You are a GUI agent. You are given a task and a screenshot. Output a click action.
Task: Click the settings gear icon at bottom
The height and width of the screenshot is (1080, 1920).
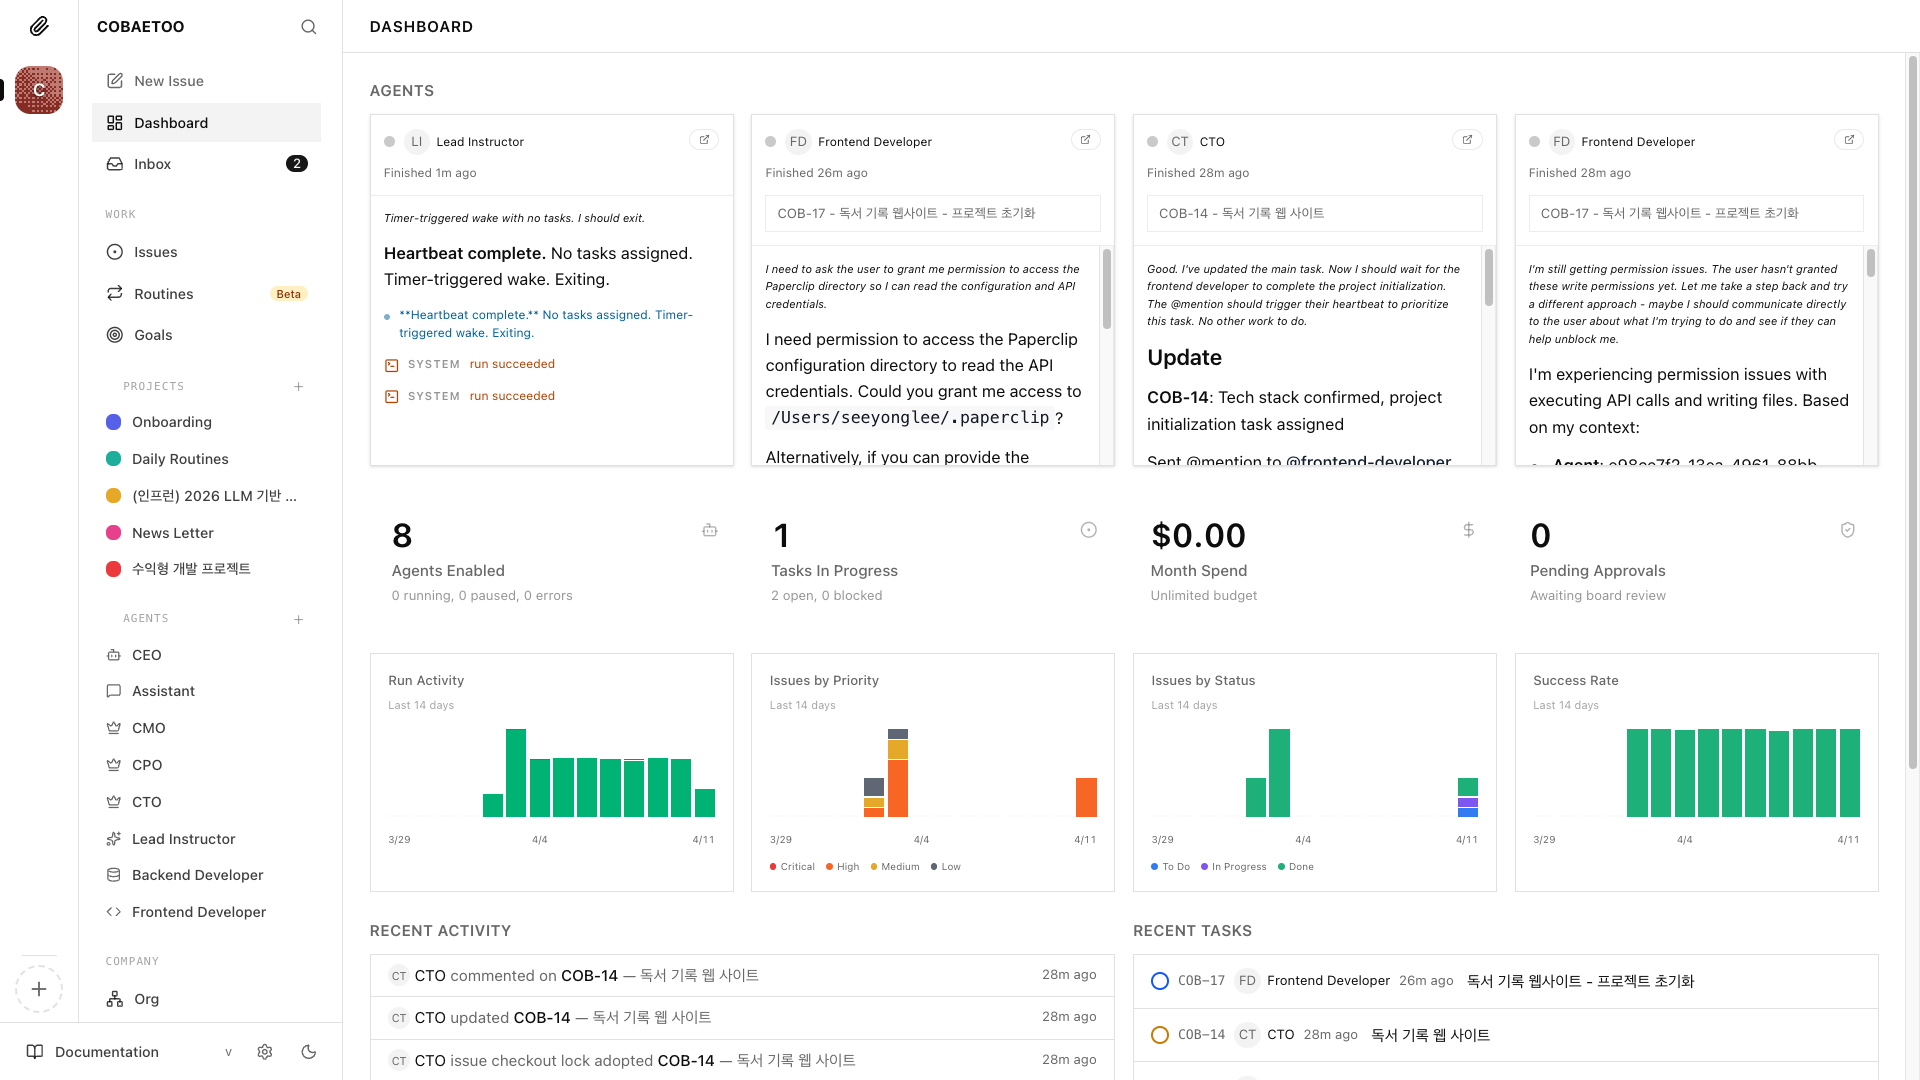pos(265,1052)
